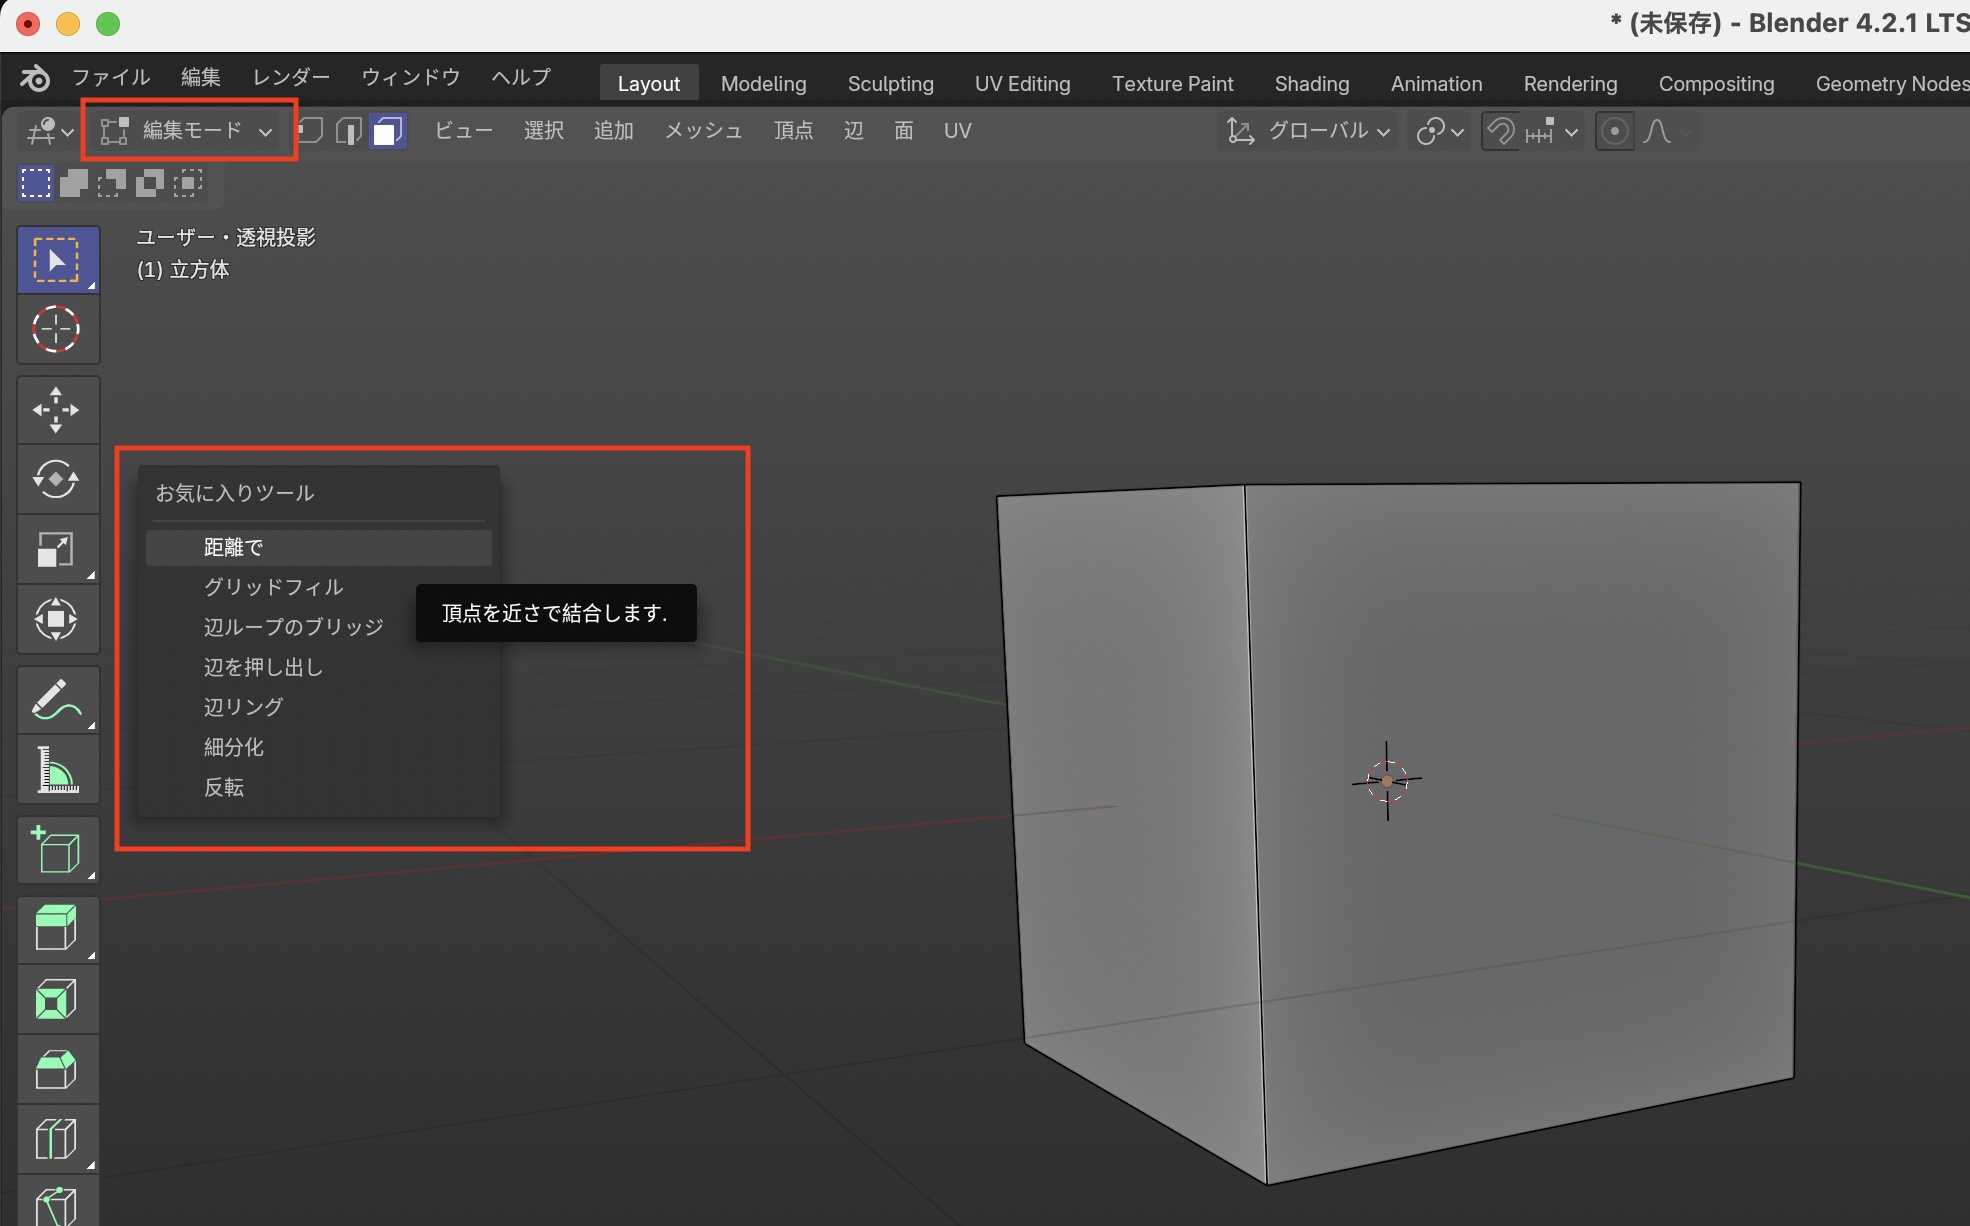Activate the Annotate pencil tool

(56, 699)
